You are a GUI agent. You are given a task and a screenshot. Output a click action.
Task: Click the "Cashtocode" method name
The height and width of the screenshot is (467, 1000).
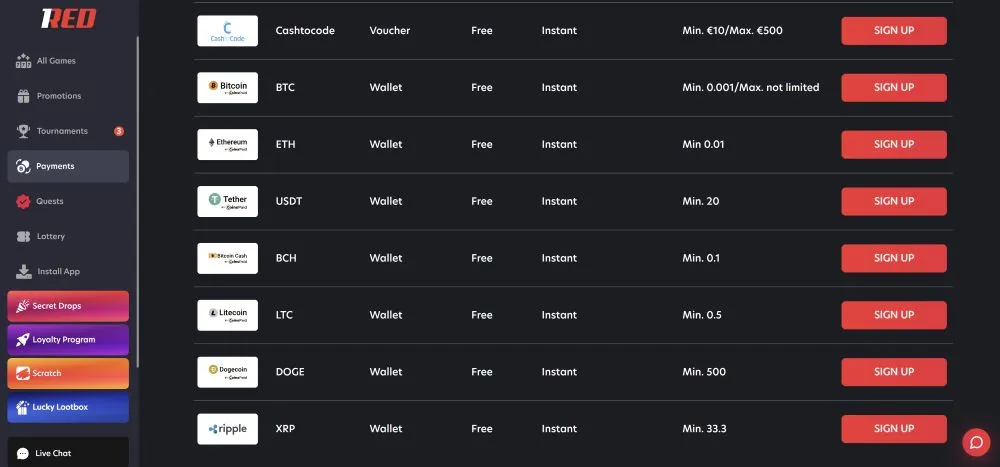(x=305, y=31)
